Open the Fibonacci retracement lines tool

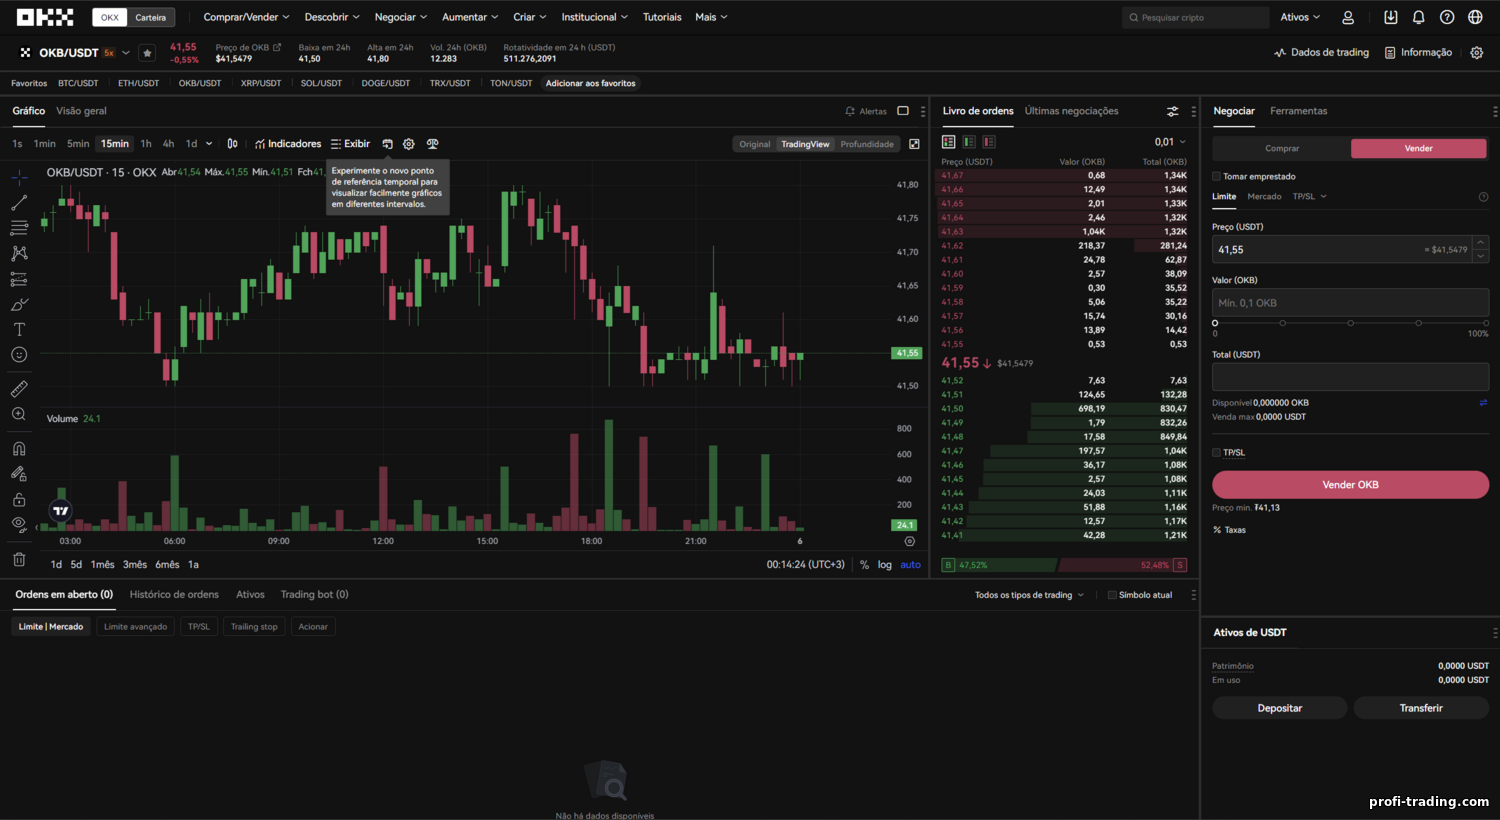19,228
